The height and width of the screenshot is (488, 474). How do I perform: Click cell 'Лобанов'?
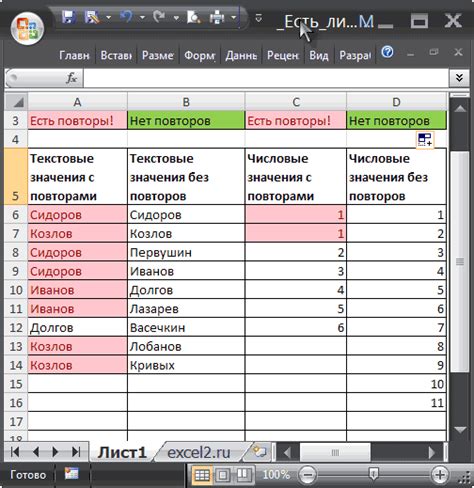[186, 347]
